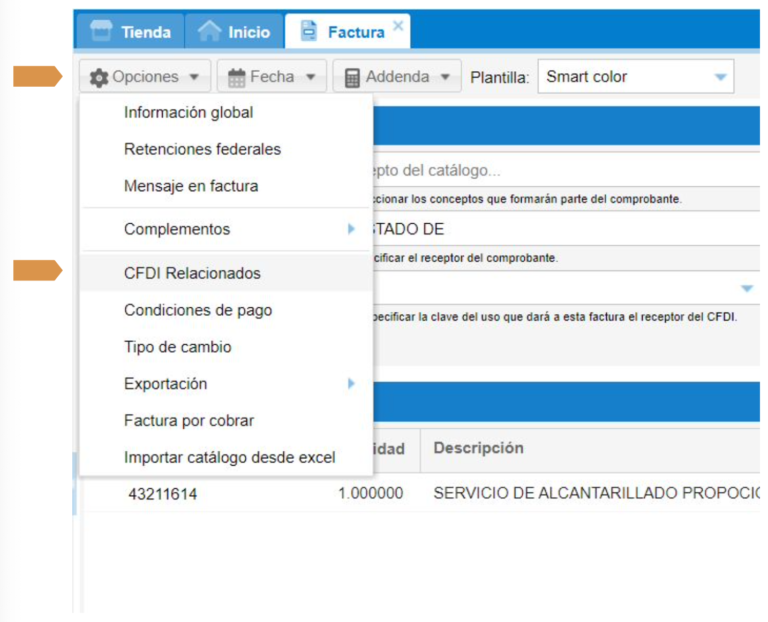
Task: Open the uso de CFDI dropdown arrow
Action: [x=746, y=288]
